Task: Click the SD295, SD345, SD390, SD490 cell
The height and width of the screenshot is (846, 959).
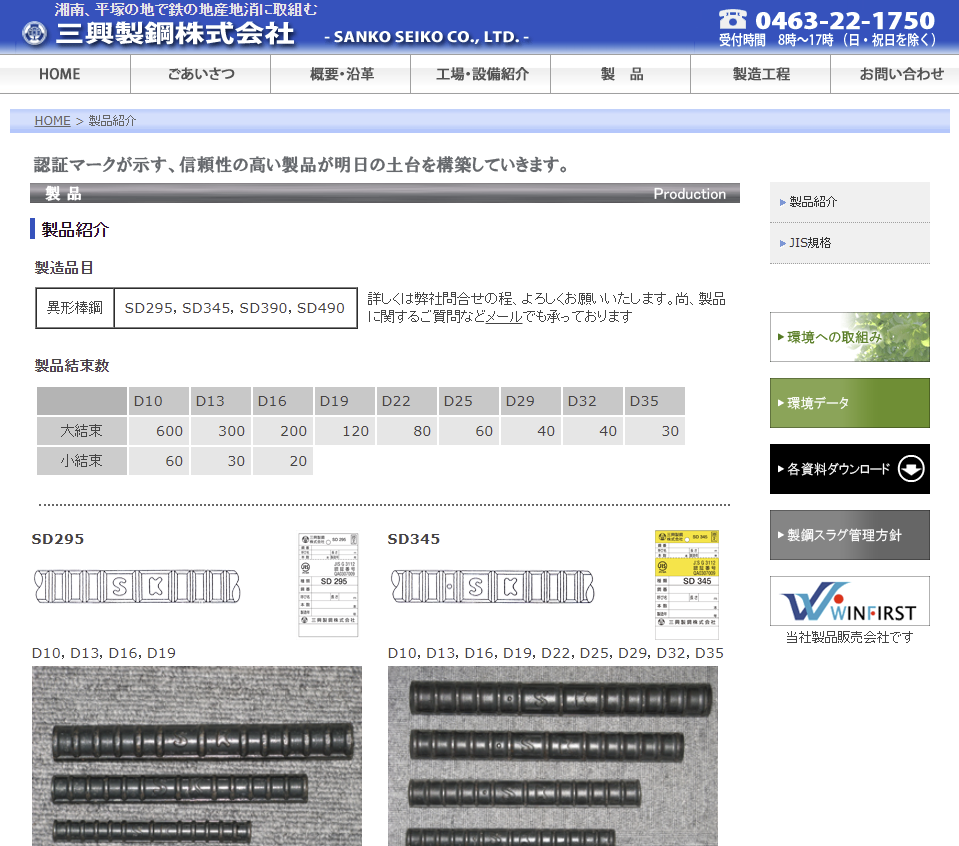Action: pyautogui.click(x=235, y=308)
